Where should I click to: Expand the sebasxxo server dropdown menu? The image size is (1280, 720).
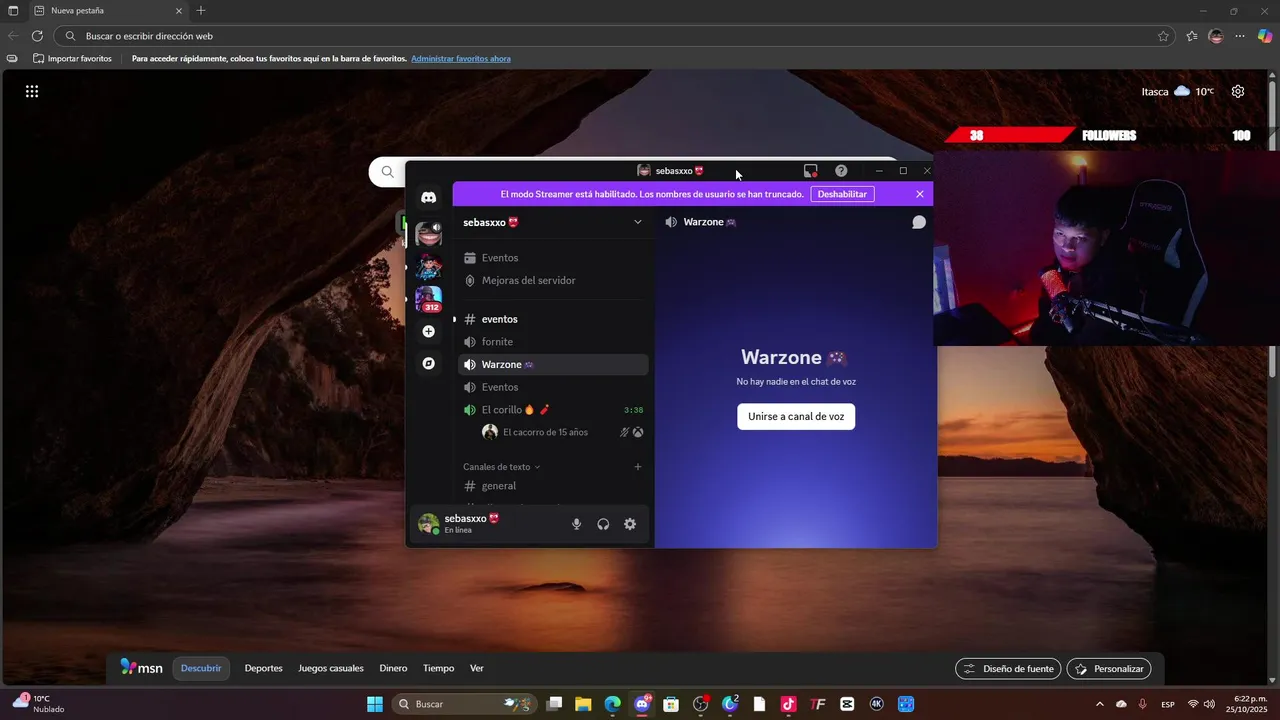638,222
